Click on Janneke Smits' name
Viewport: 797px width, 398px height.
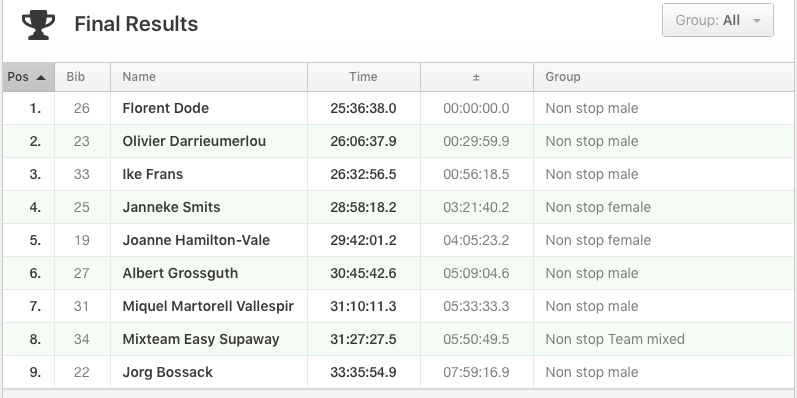pos(171,207)
